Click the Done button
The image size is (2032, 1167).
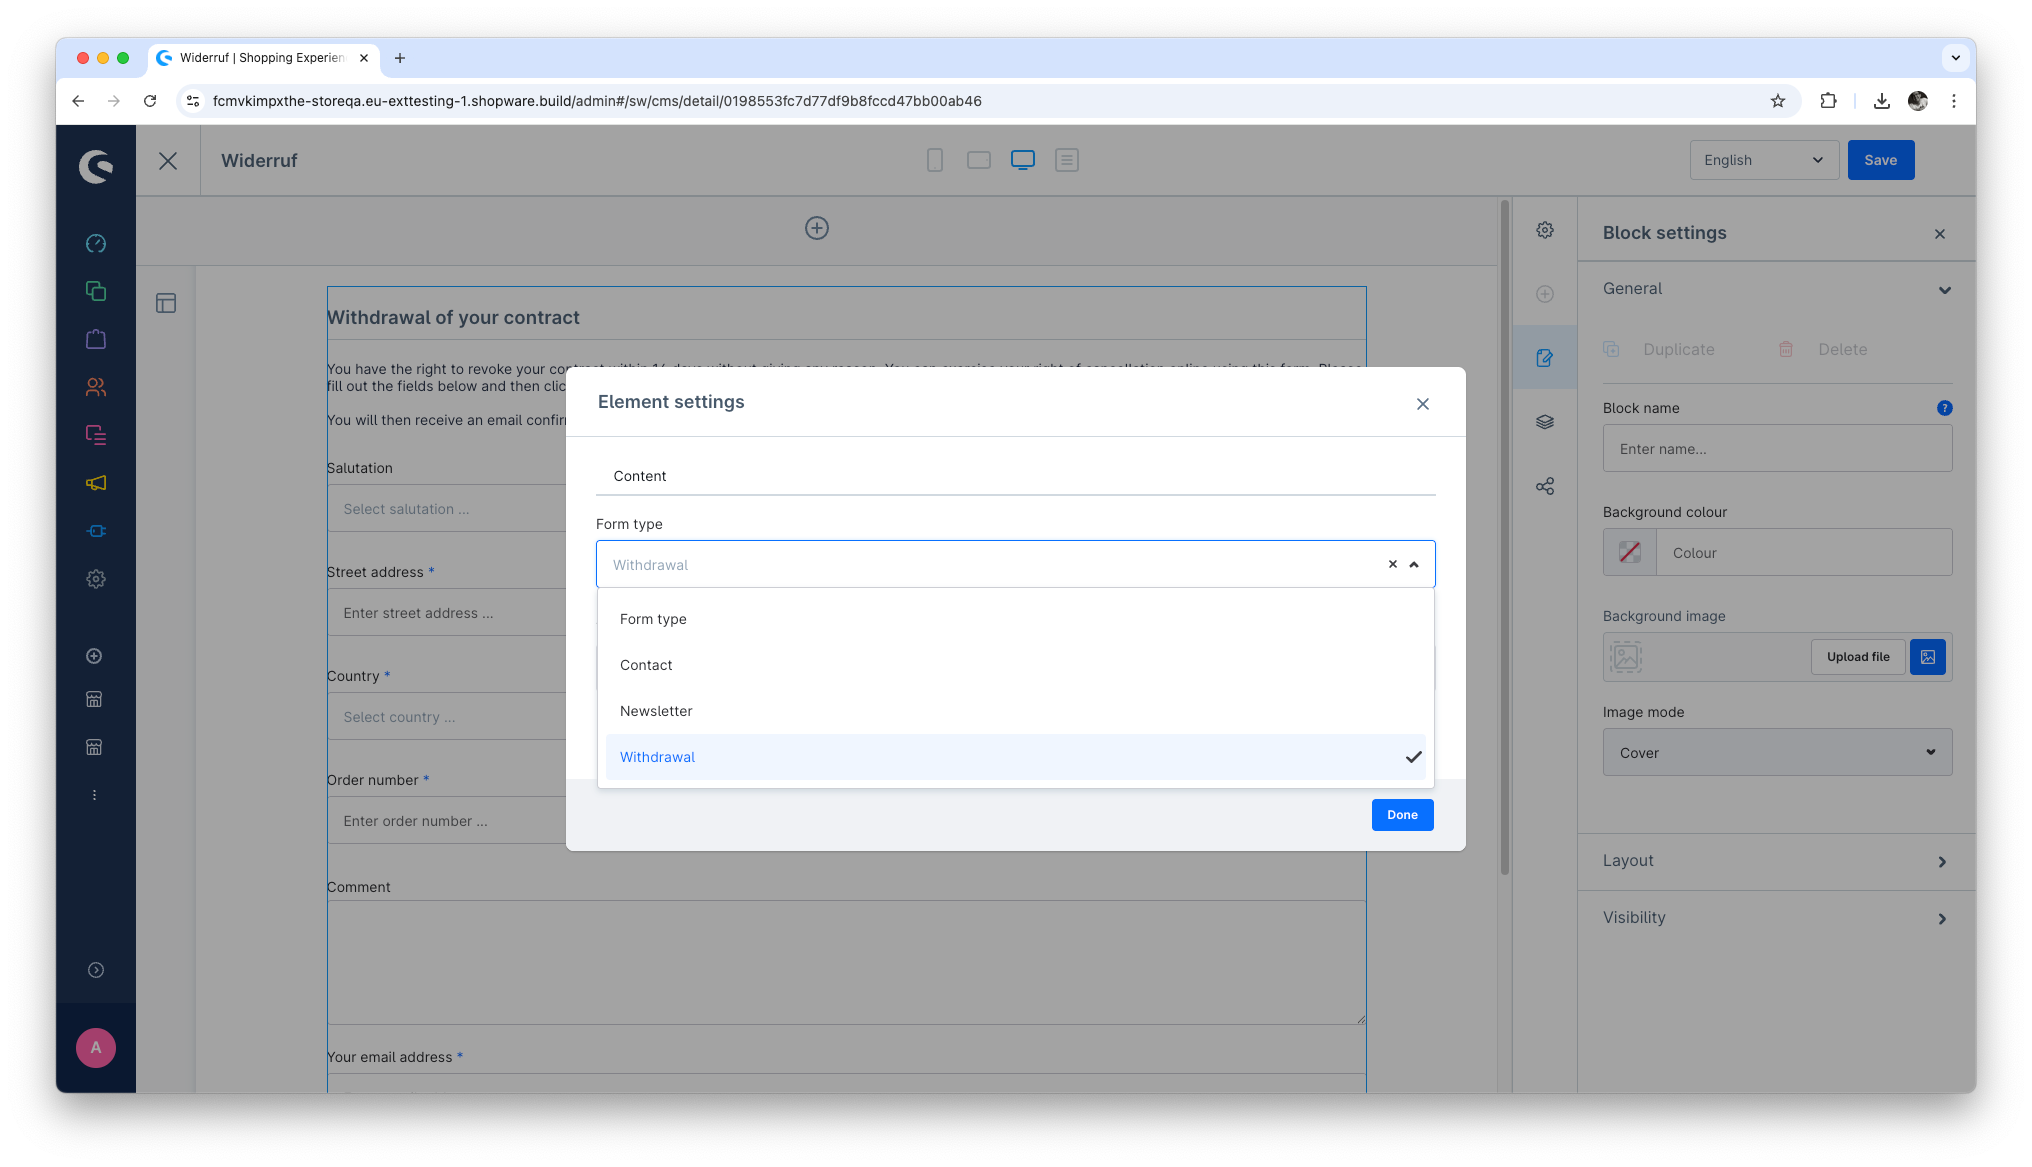click(x=1402, y=815)
